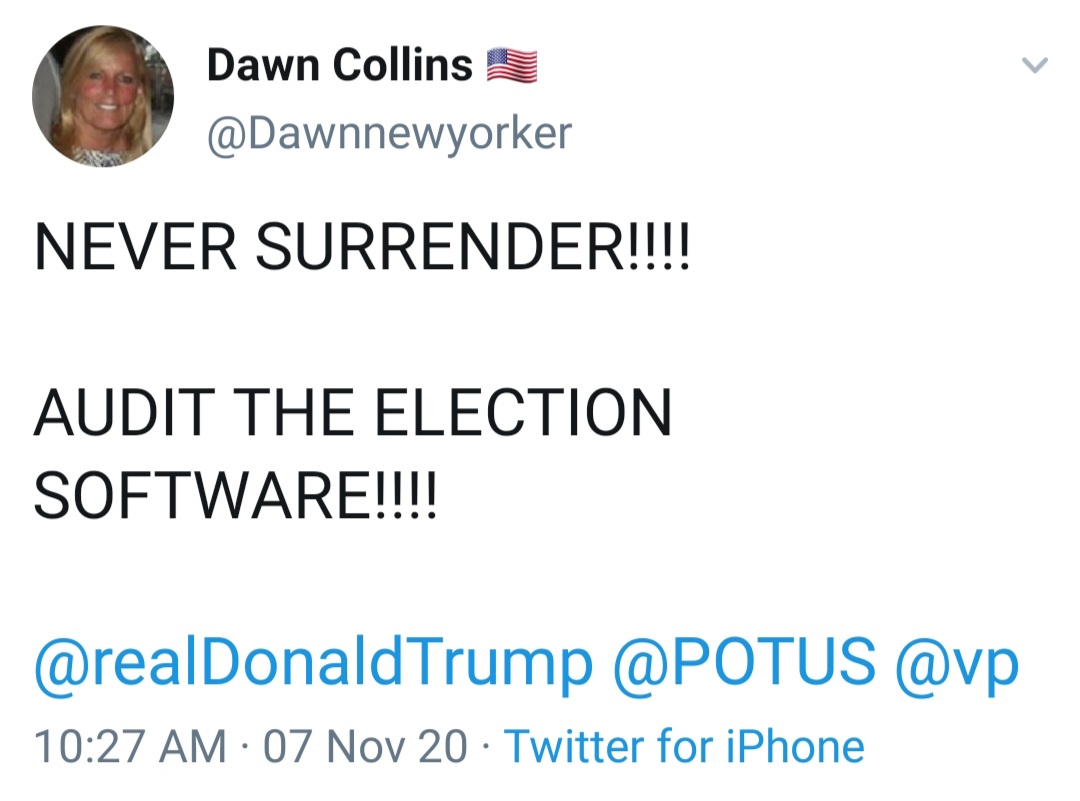Click the word NEVER in the tweet
Image resolution: width=1080 pixels, height=801 pixels.
pos(136,247)
